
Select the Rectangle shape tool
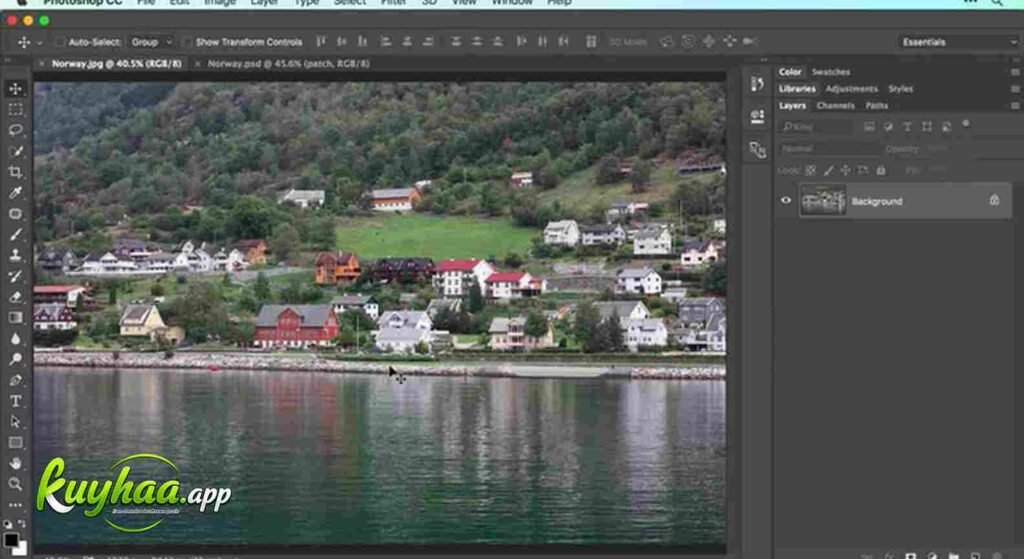[x=16, y=443]
